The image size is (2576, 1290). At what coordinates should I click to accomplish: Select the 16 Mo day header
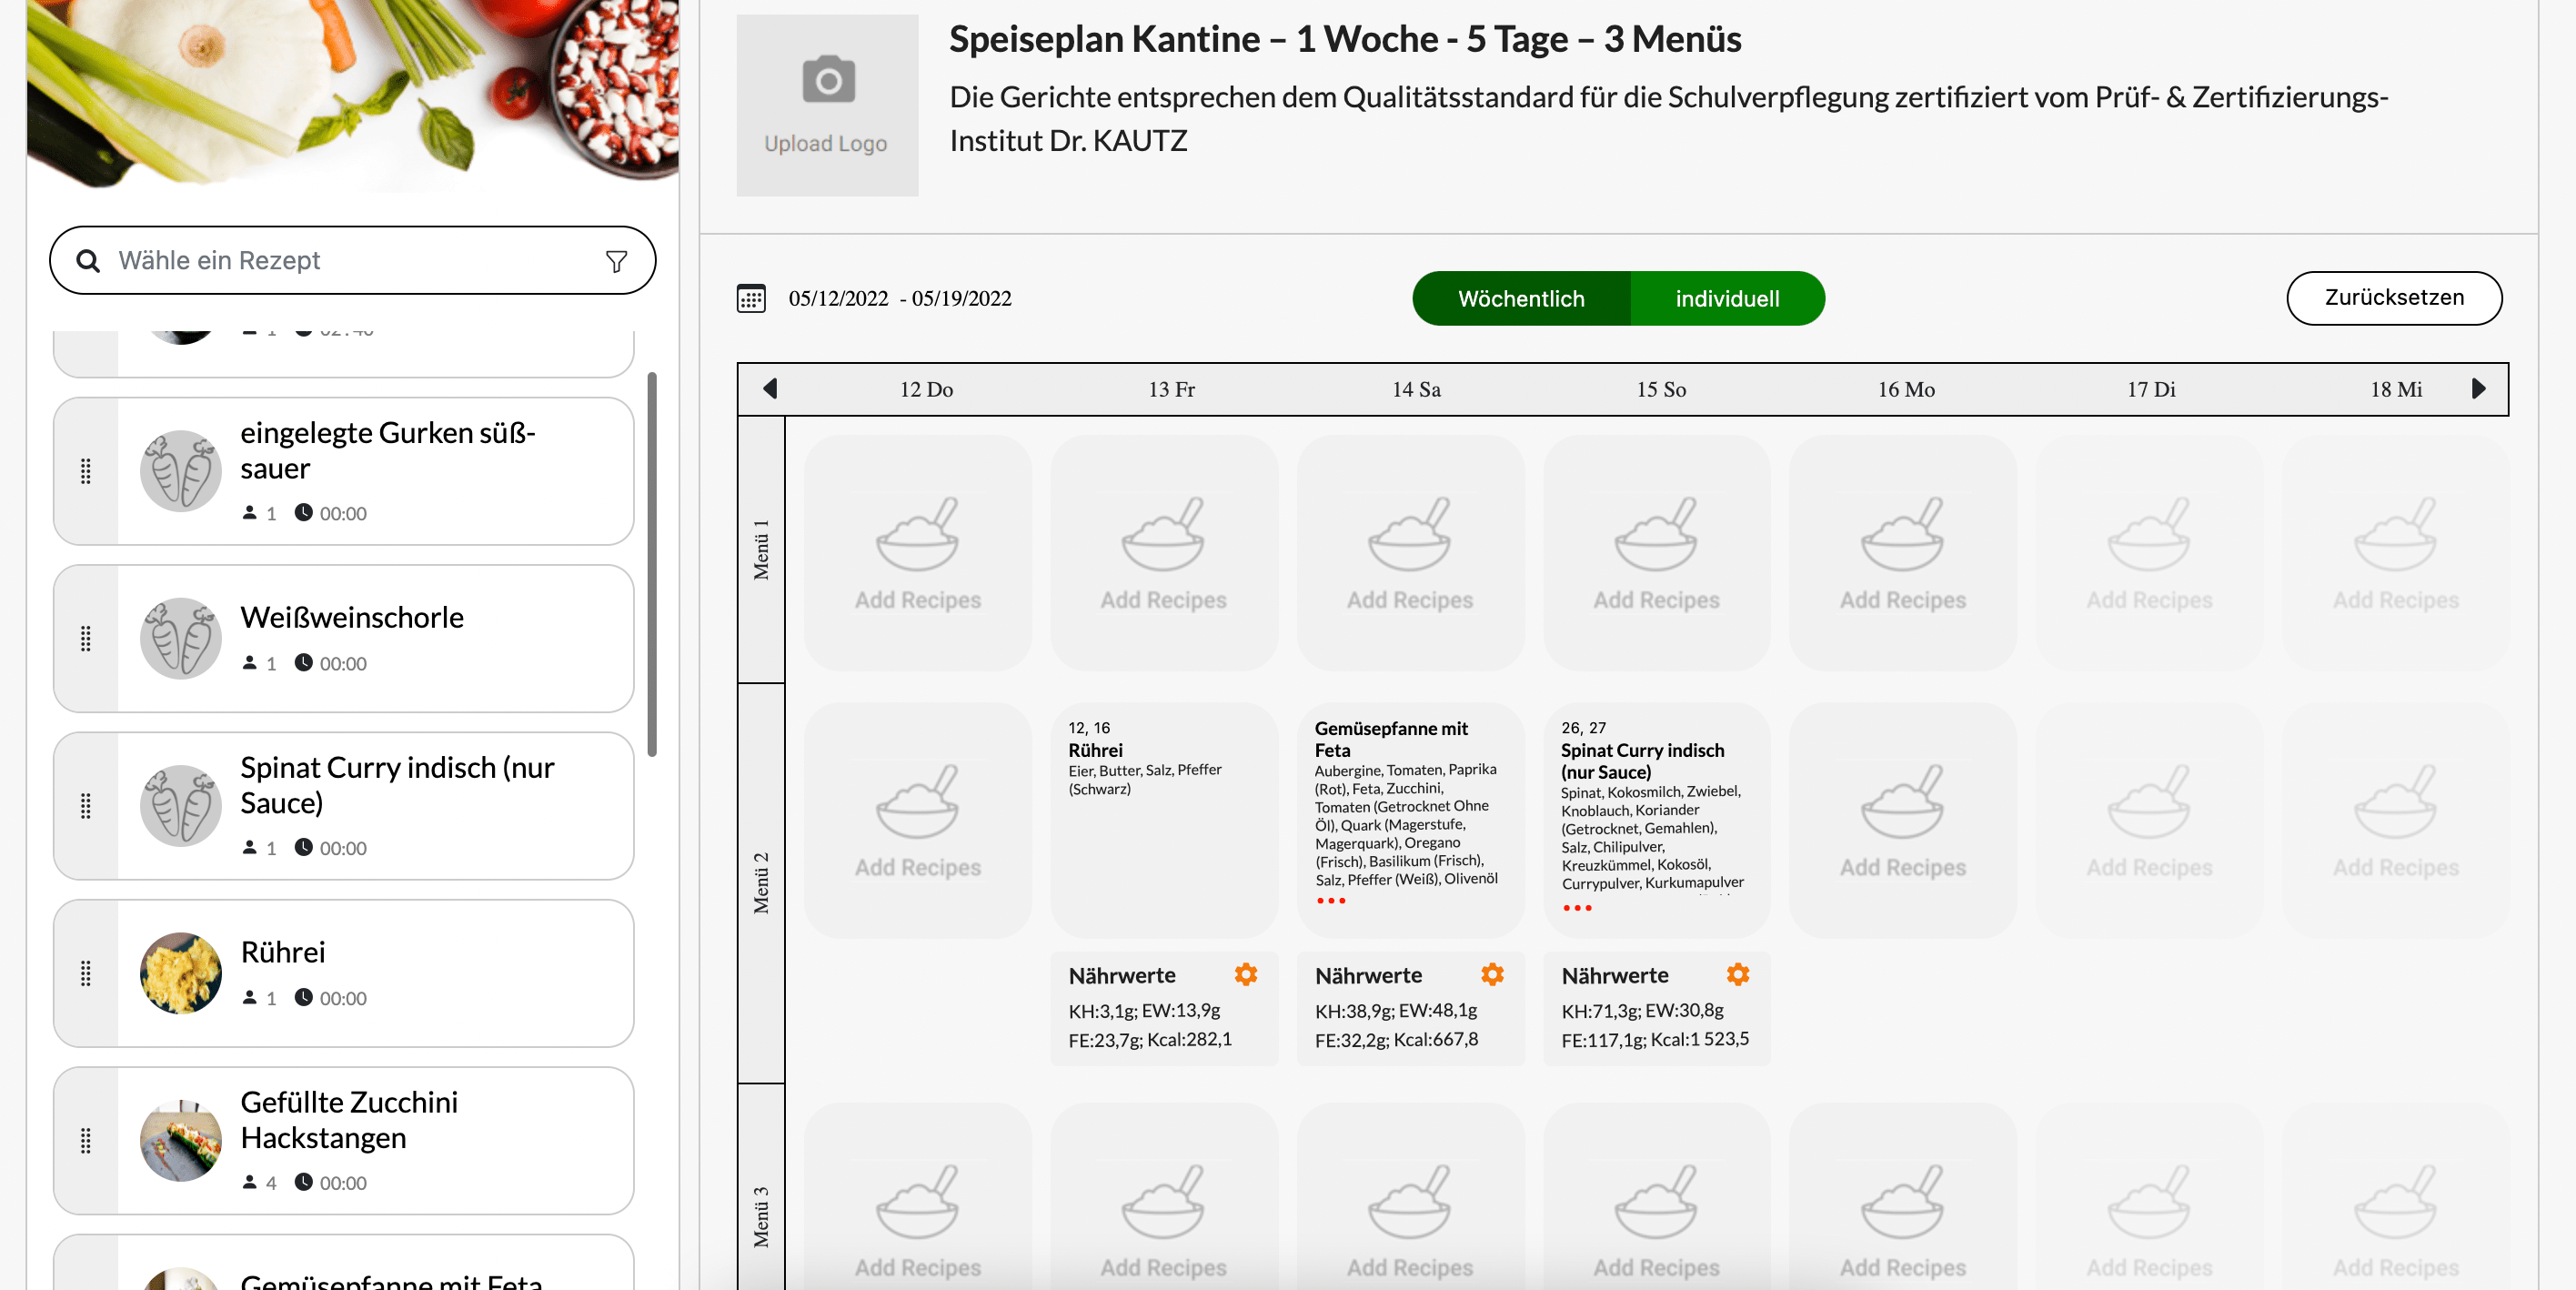click(1906, 389)
